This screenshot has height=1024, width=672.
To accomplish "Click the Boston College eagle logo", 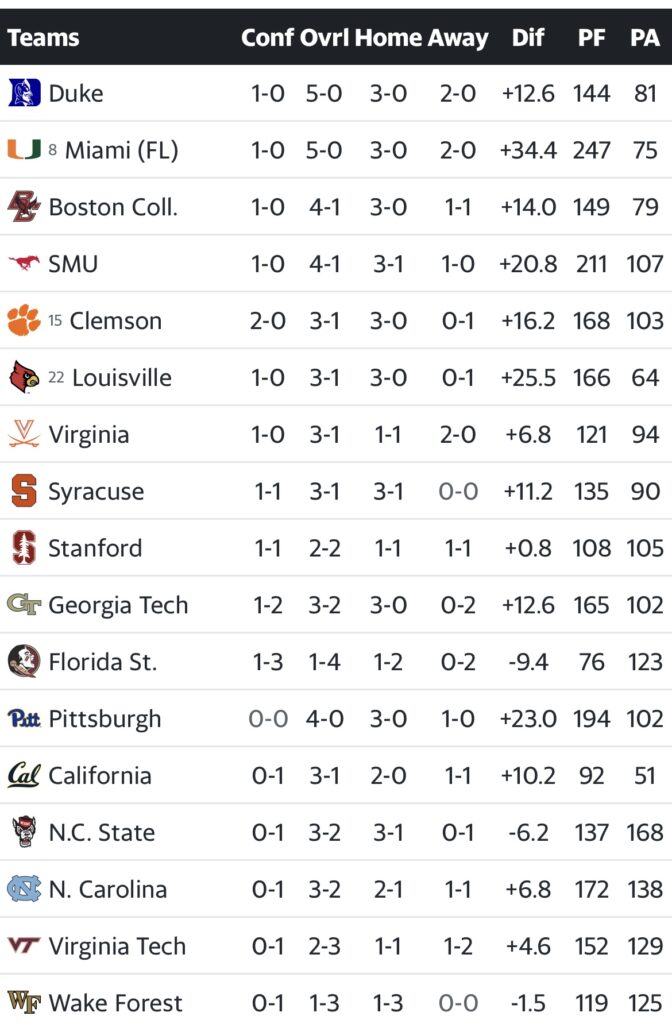I will click(x=24, y=207).
